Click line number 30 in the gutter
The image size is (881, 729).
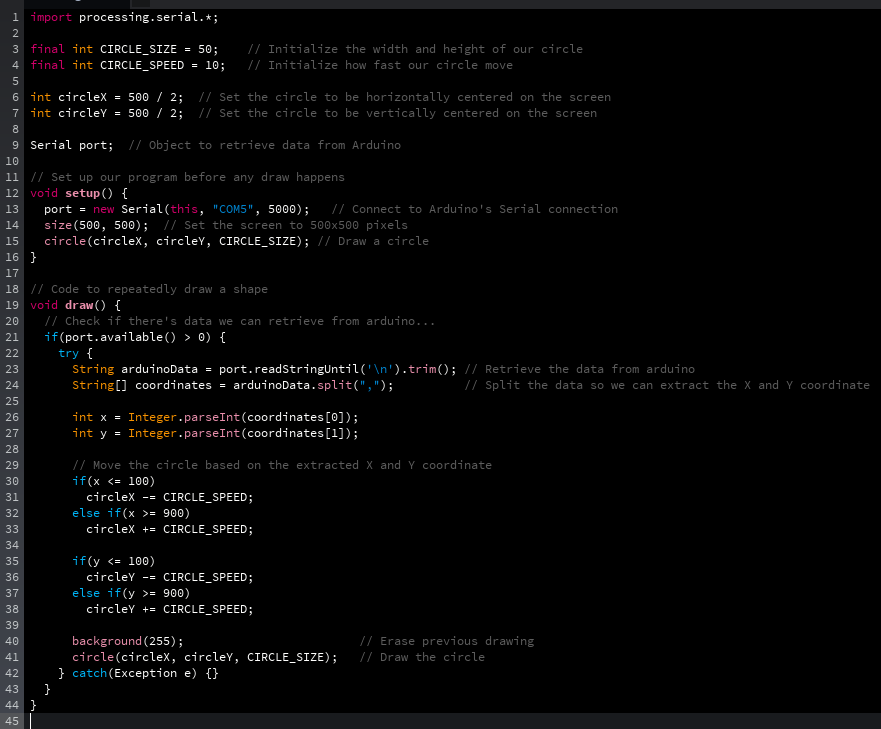tap(12, 481)
